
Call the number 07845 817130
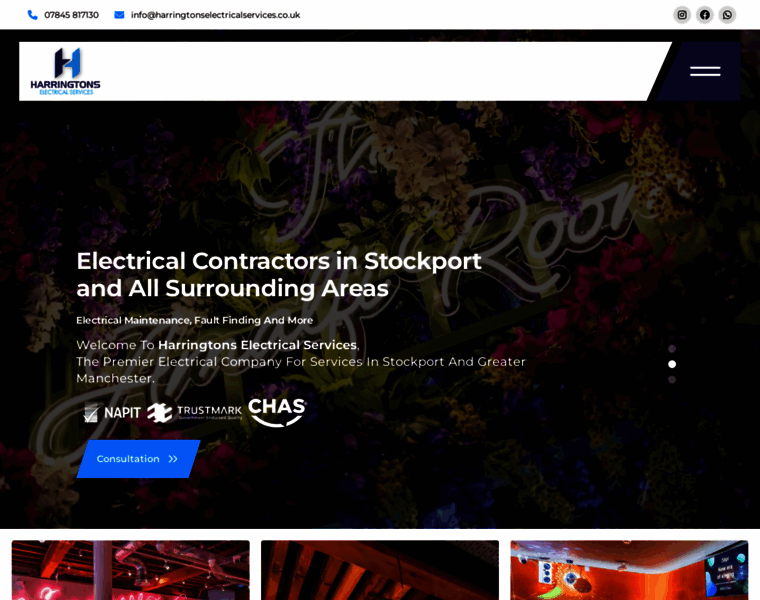point(71,15)
